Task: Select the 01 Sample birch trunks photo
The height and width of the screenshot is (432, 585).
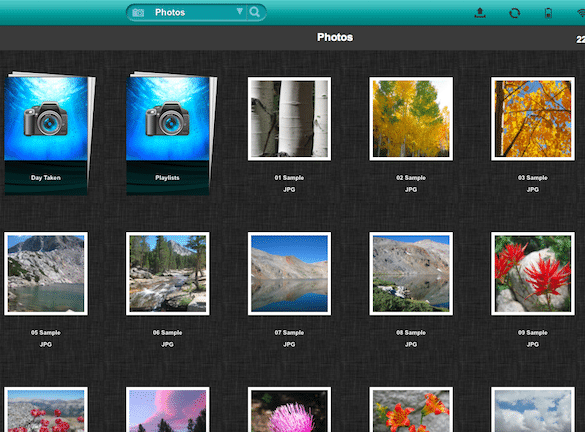Action: (x=289, y=119)
